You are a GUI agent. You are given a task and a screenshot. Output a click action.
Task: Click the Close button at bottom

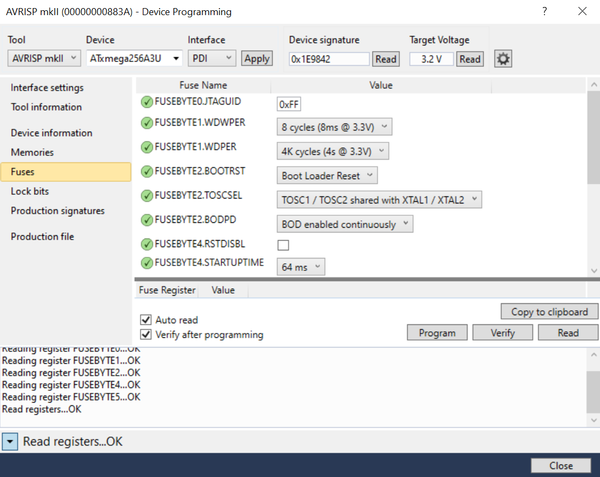[561, 466]
